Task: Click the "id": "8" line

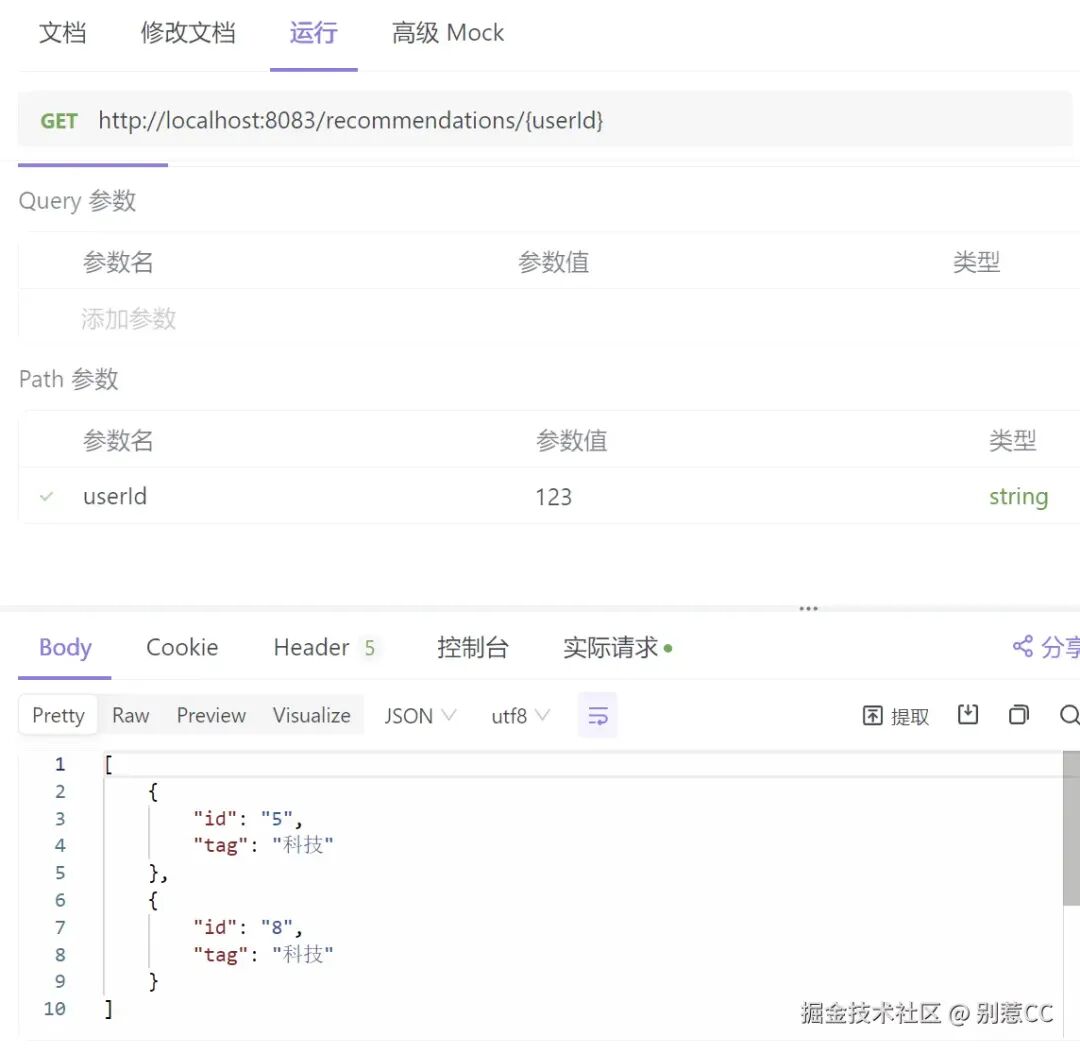Action: (x=248, y=928)
